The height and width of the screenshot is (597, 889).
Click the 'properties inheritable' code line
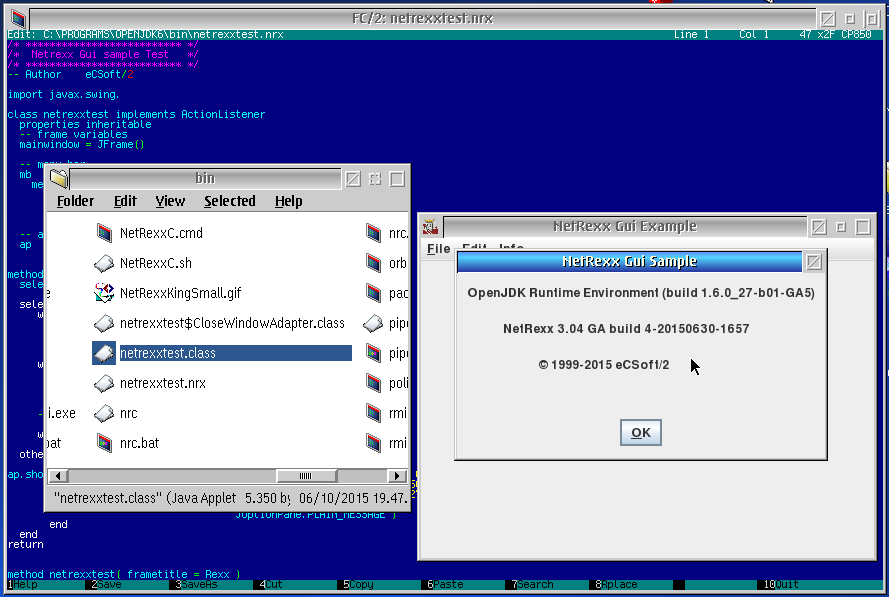pyautogui.click(x=85, y=125)
